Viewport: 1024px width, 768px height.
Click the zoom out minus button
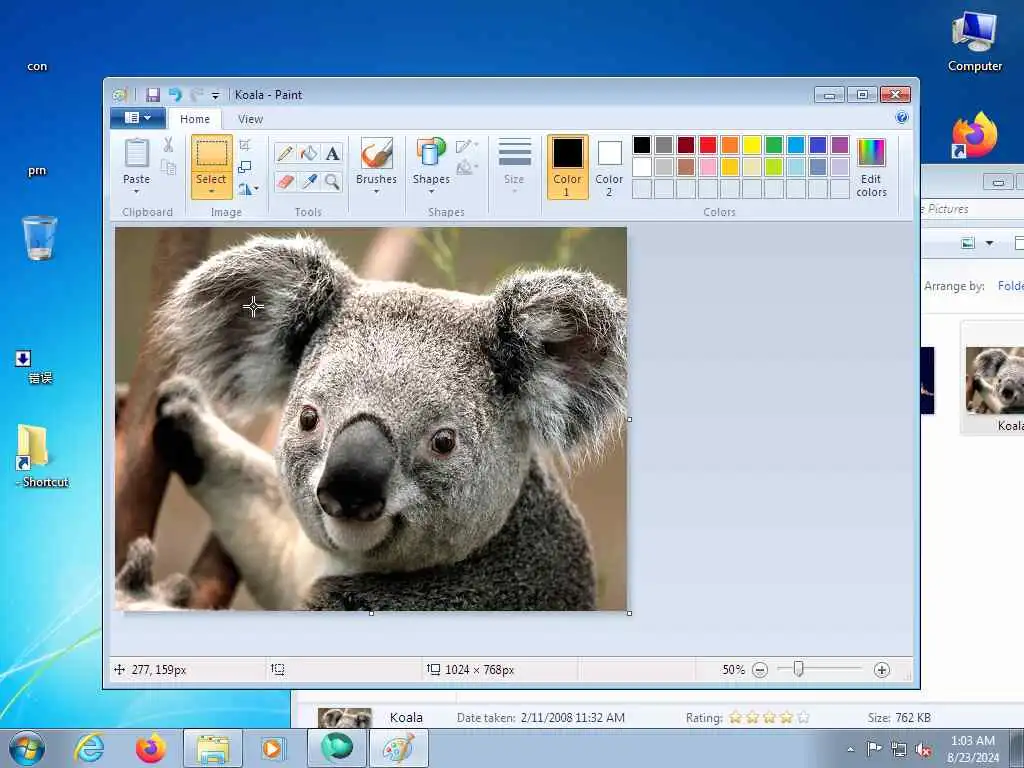tap(760, 670)
